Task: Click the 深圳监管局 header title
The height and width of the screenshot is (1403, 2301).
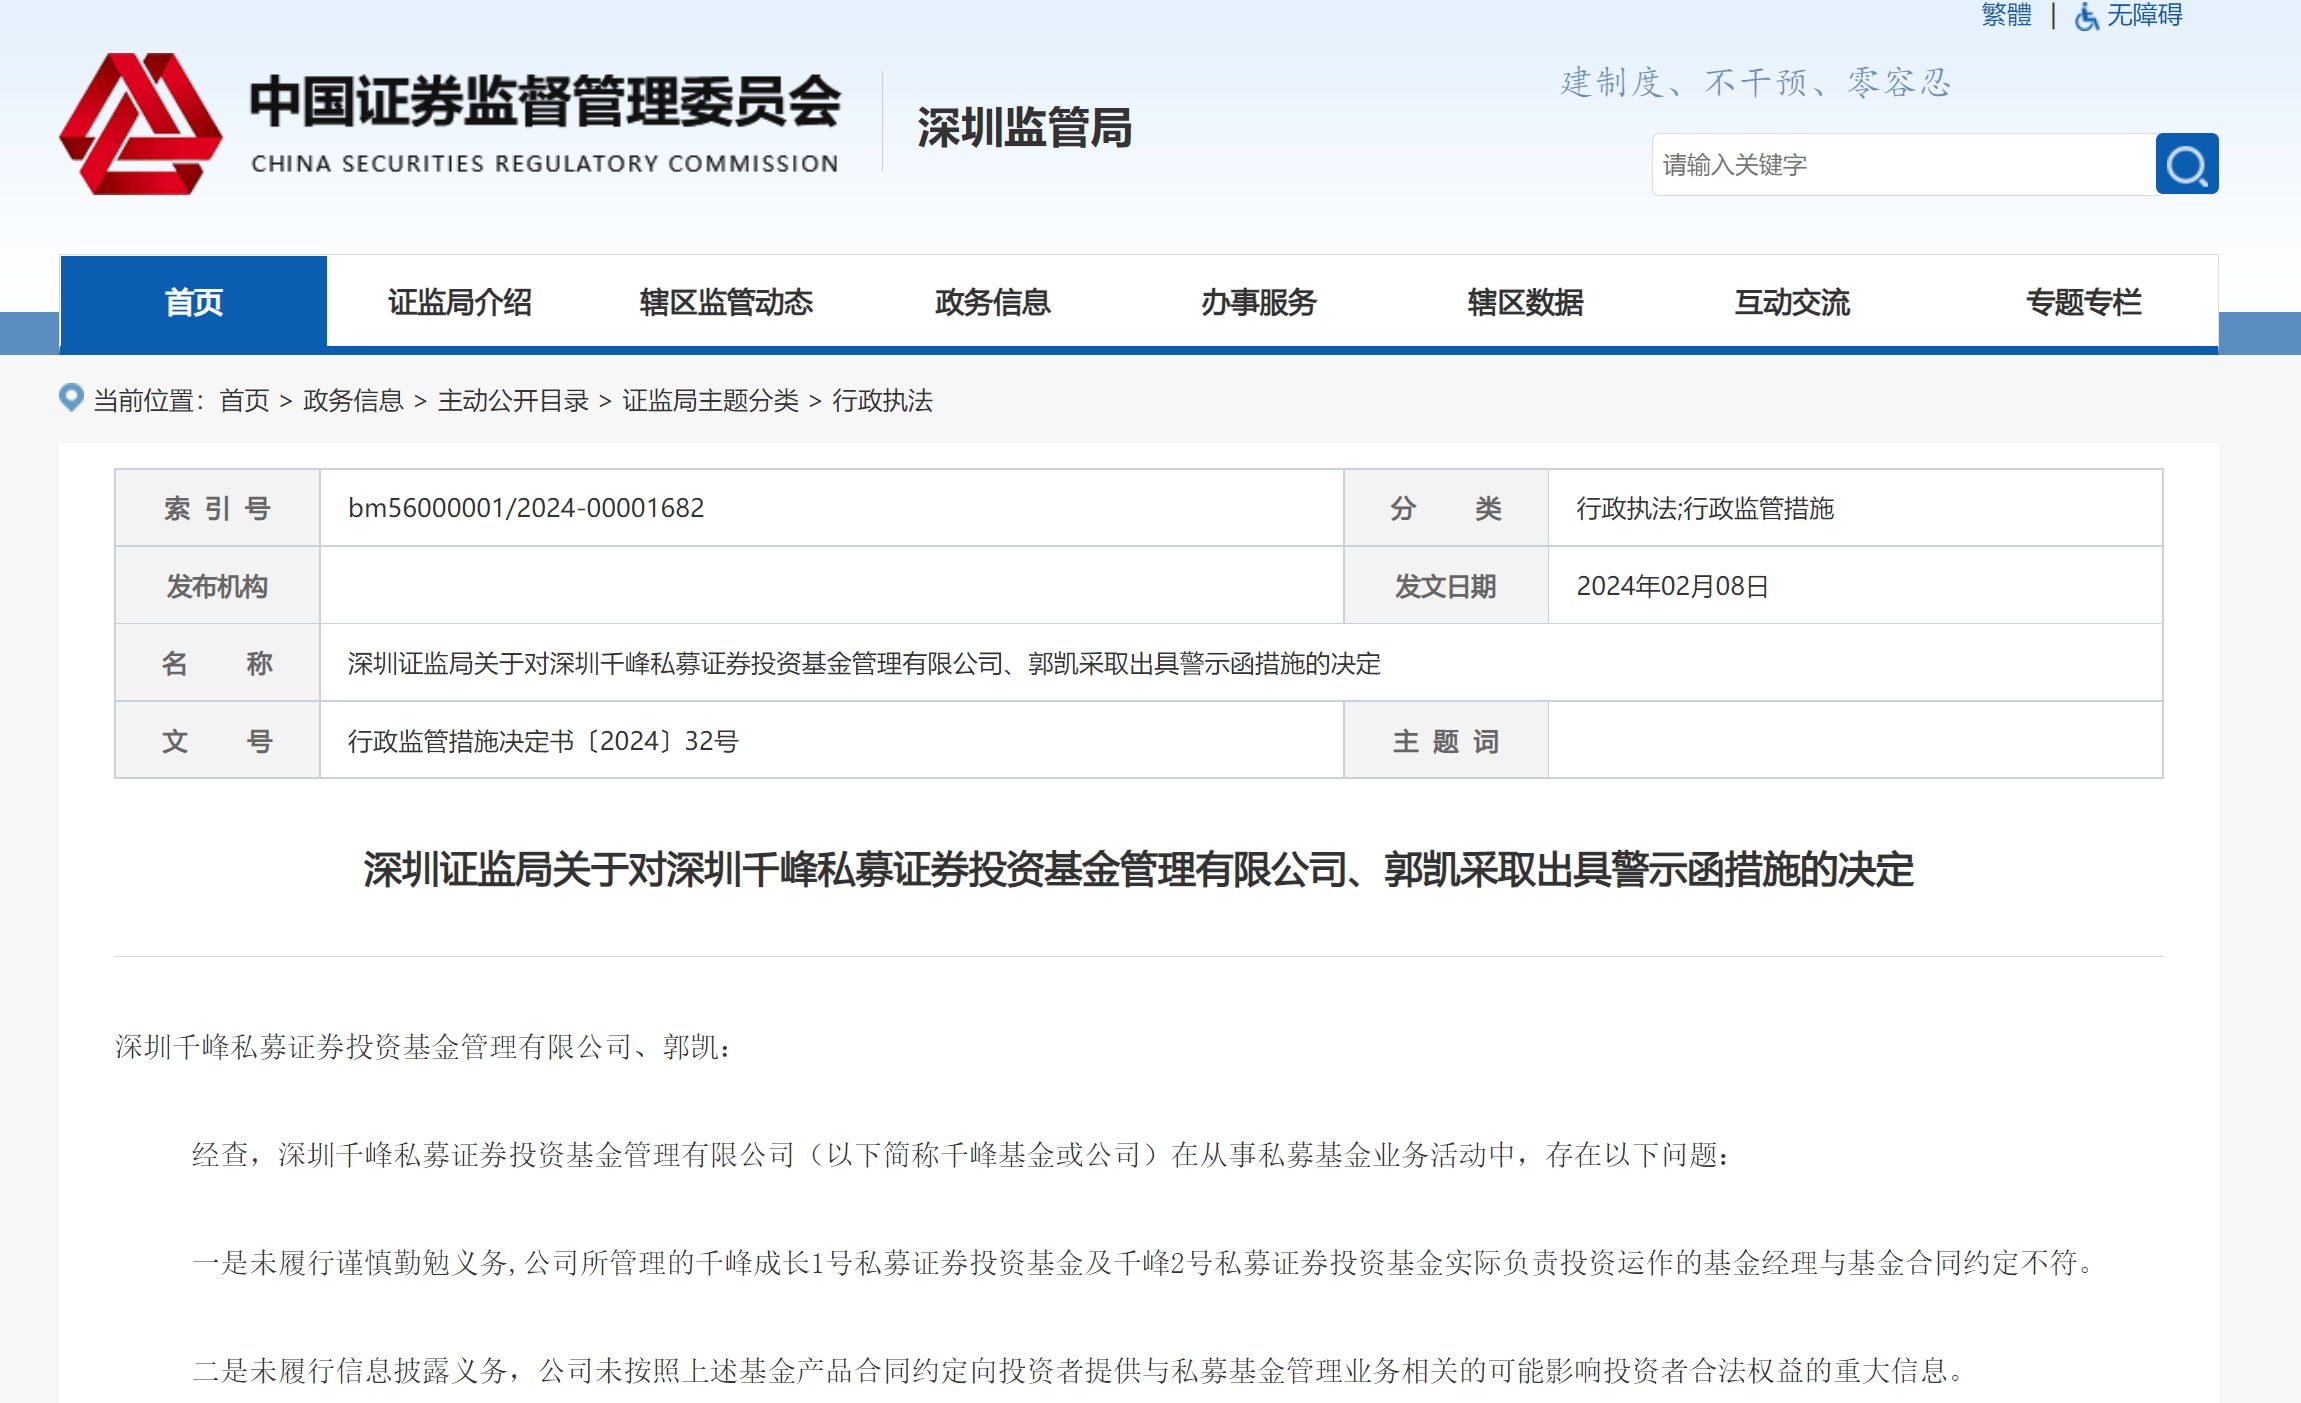Action: [1024, 128]
